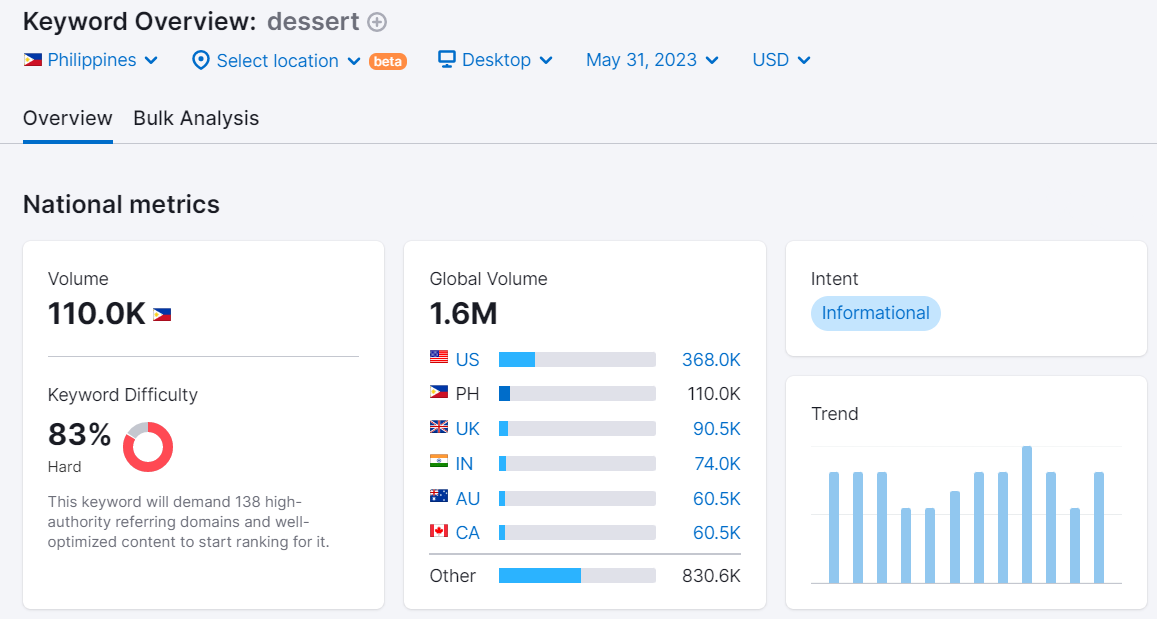The height and width of the screenshot is (619, 1157).
Task: Click the UK flag icon in Global Volume
Action: pos(437,428)
